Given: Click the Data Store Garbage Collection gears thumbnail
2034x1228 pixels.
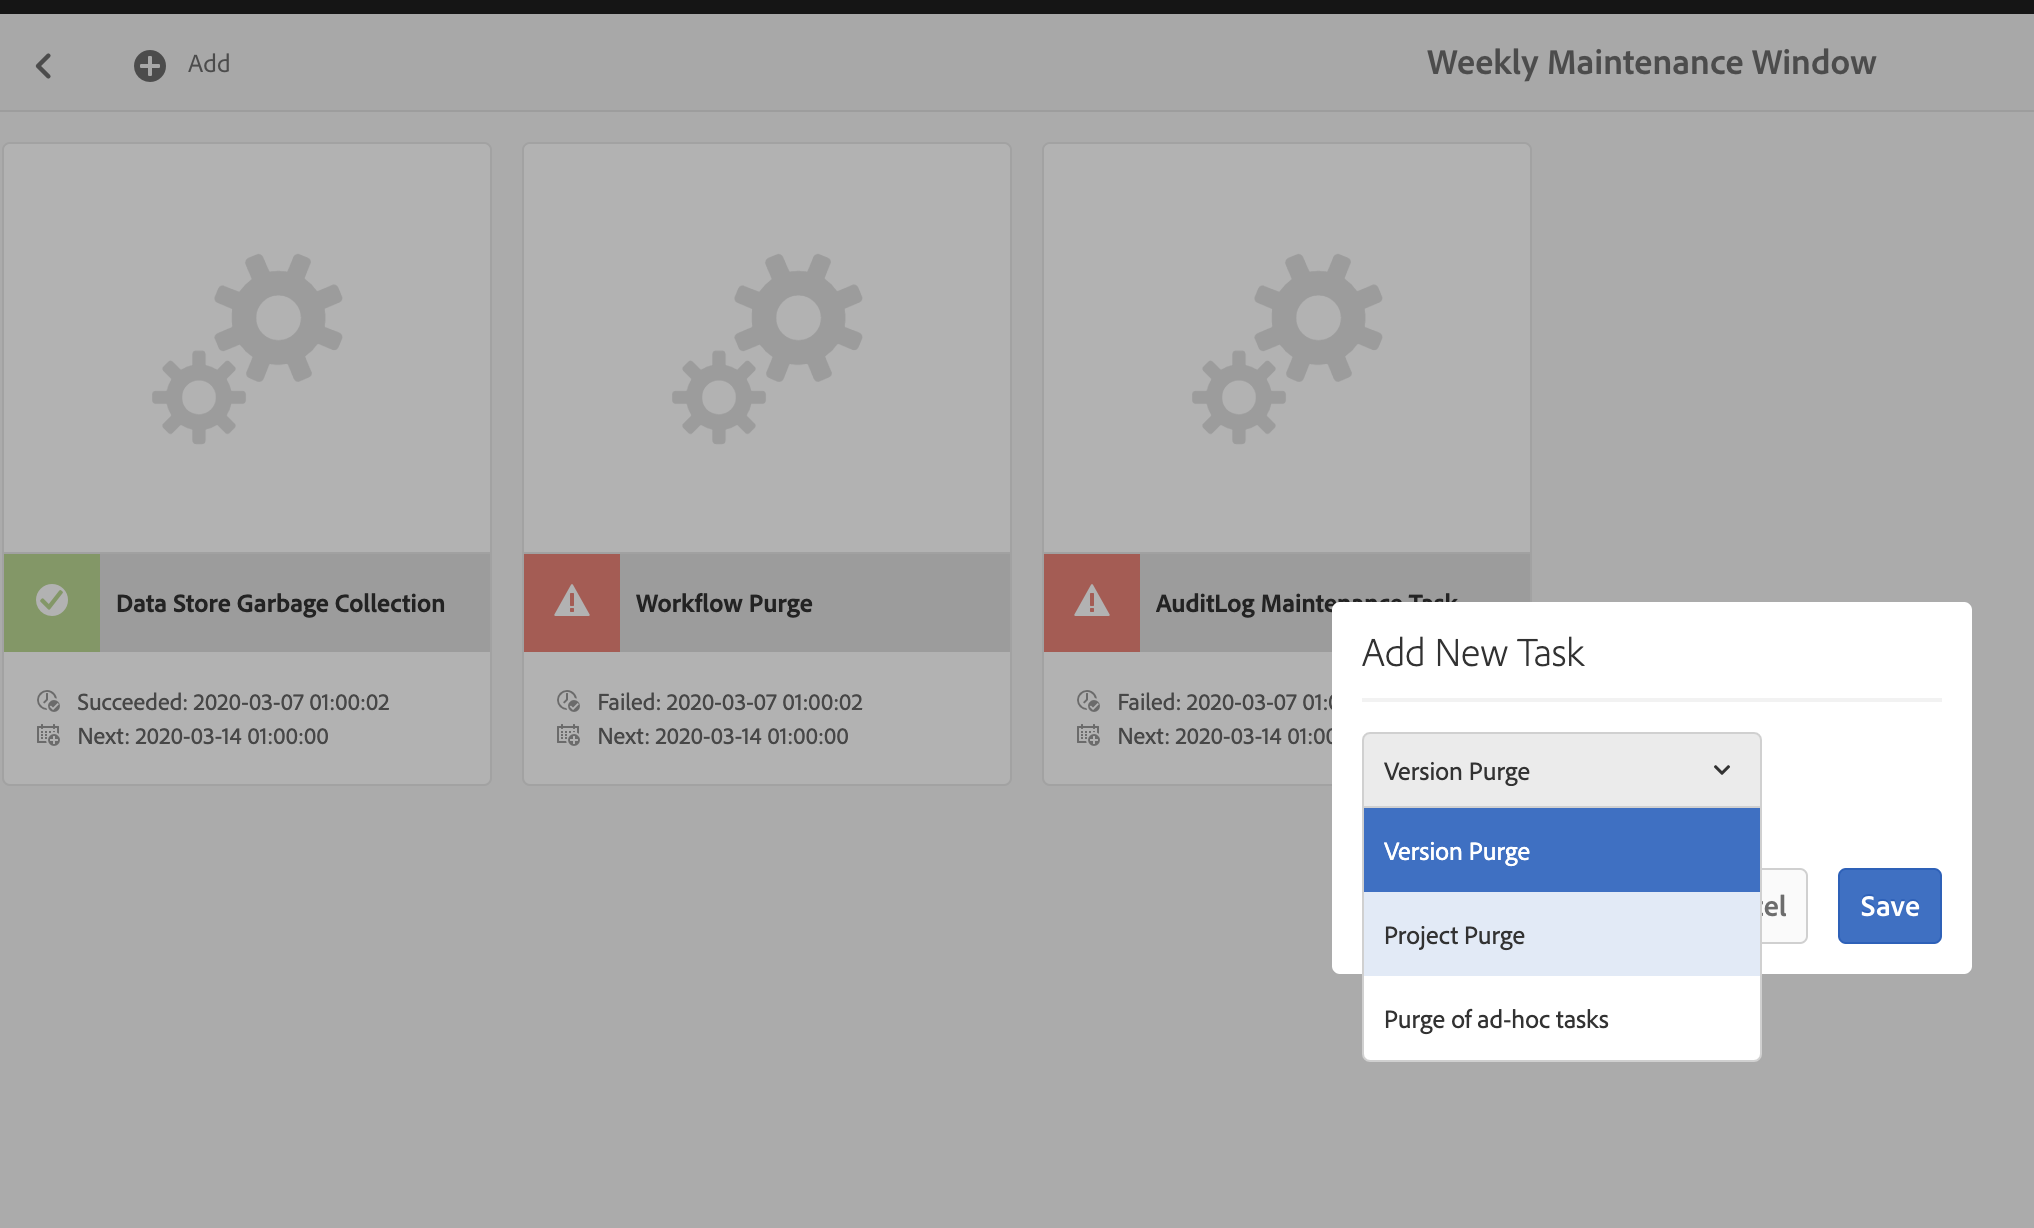Looking at the screenshot, I should click(x=247, y=348).
